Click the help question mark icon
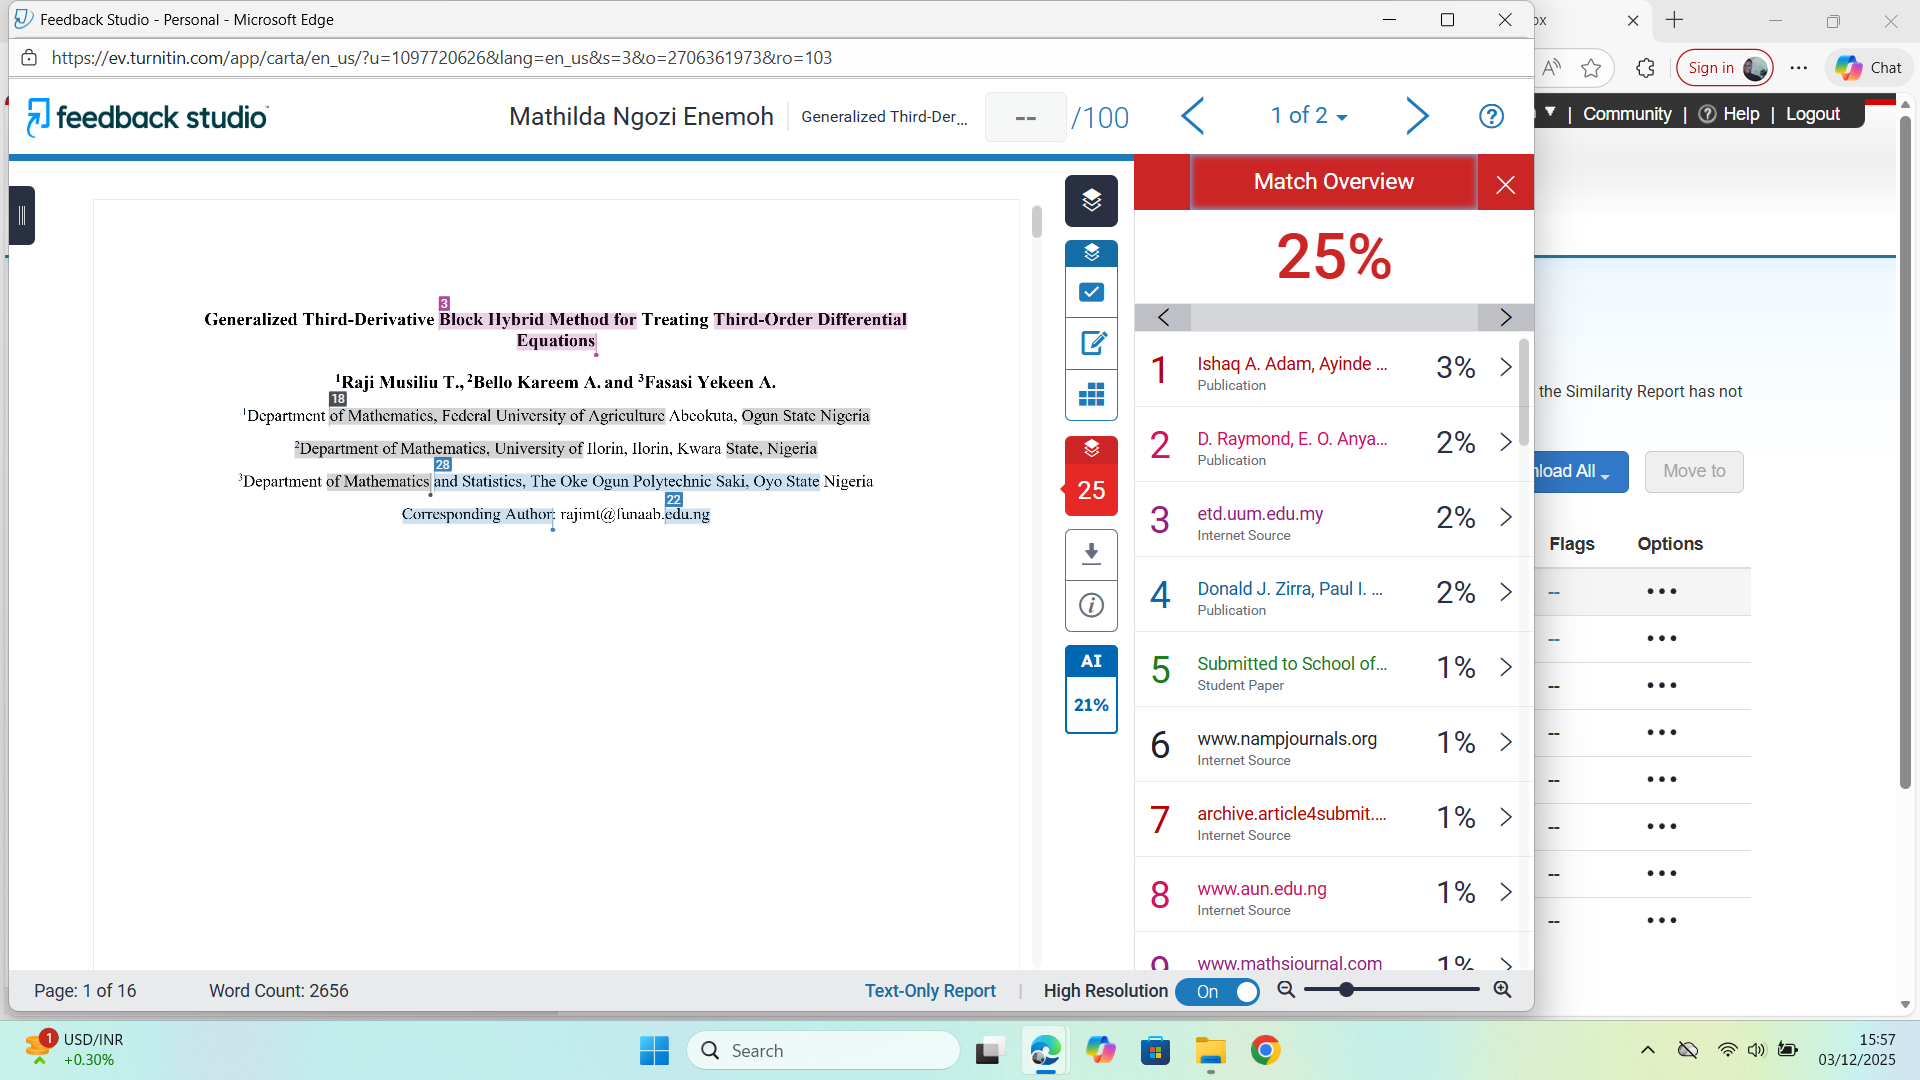The image size is (1920, 1080). (x=1491, y=117)
